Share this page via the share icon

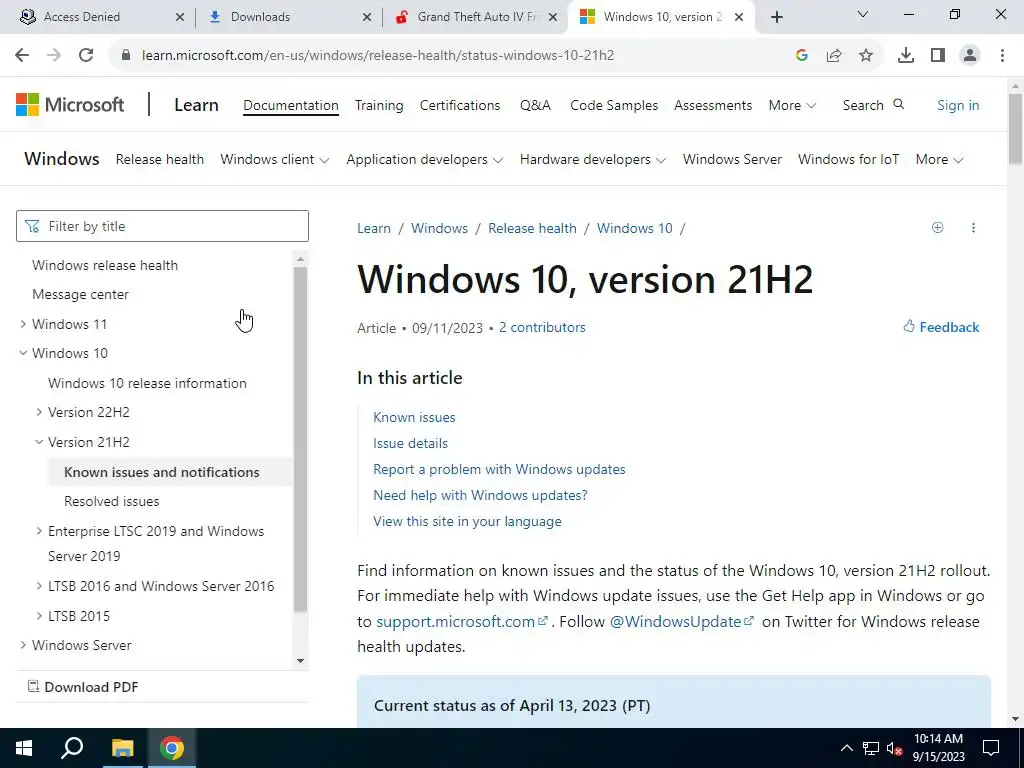coord(834,56)
